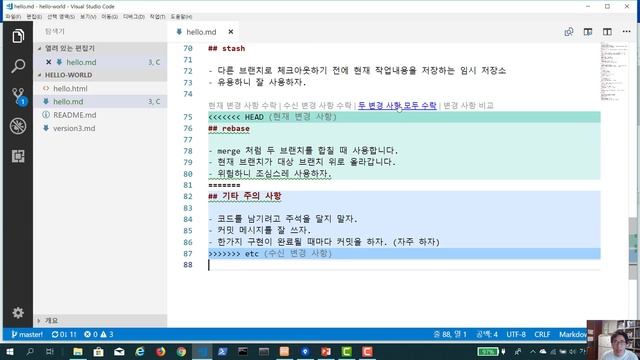Select hello.md in HELLO-WORLD file tree

click(x=100, y=102)
